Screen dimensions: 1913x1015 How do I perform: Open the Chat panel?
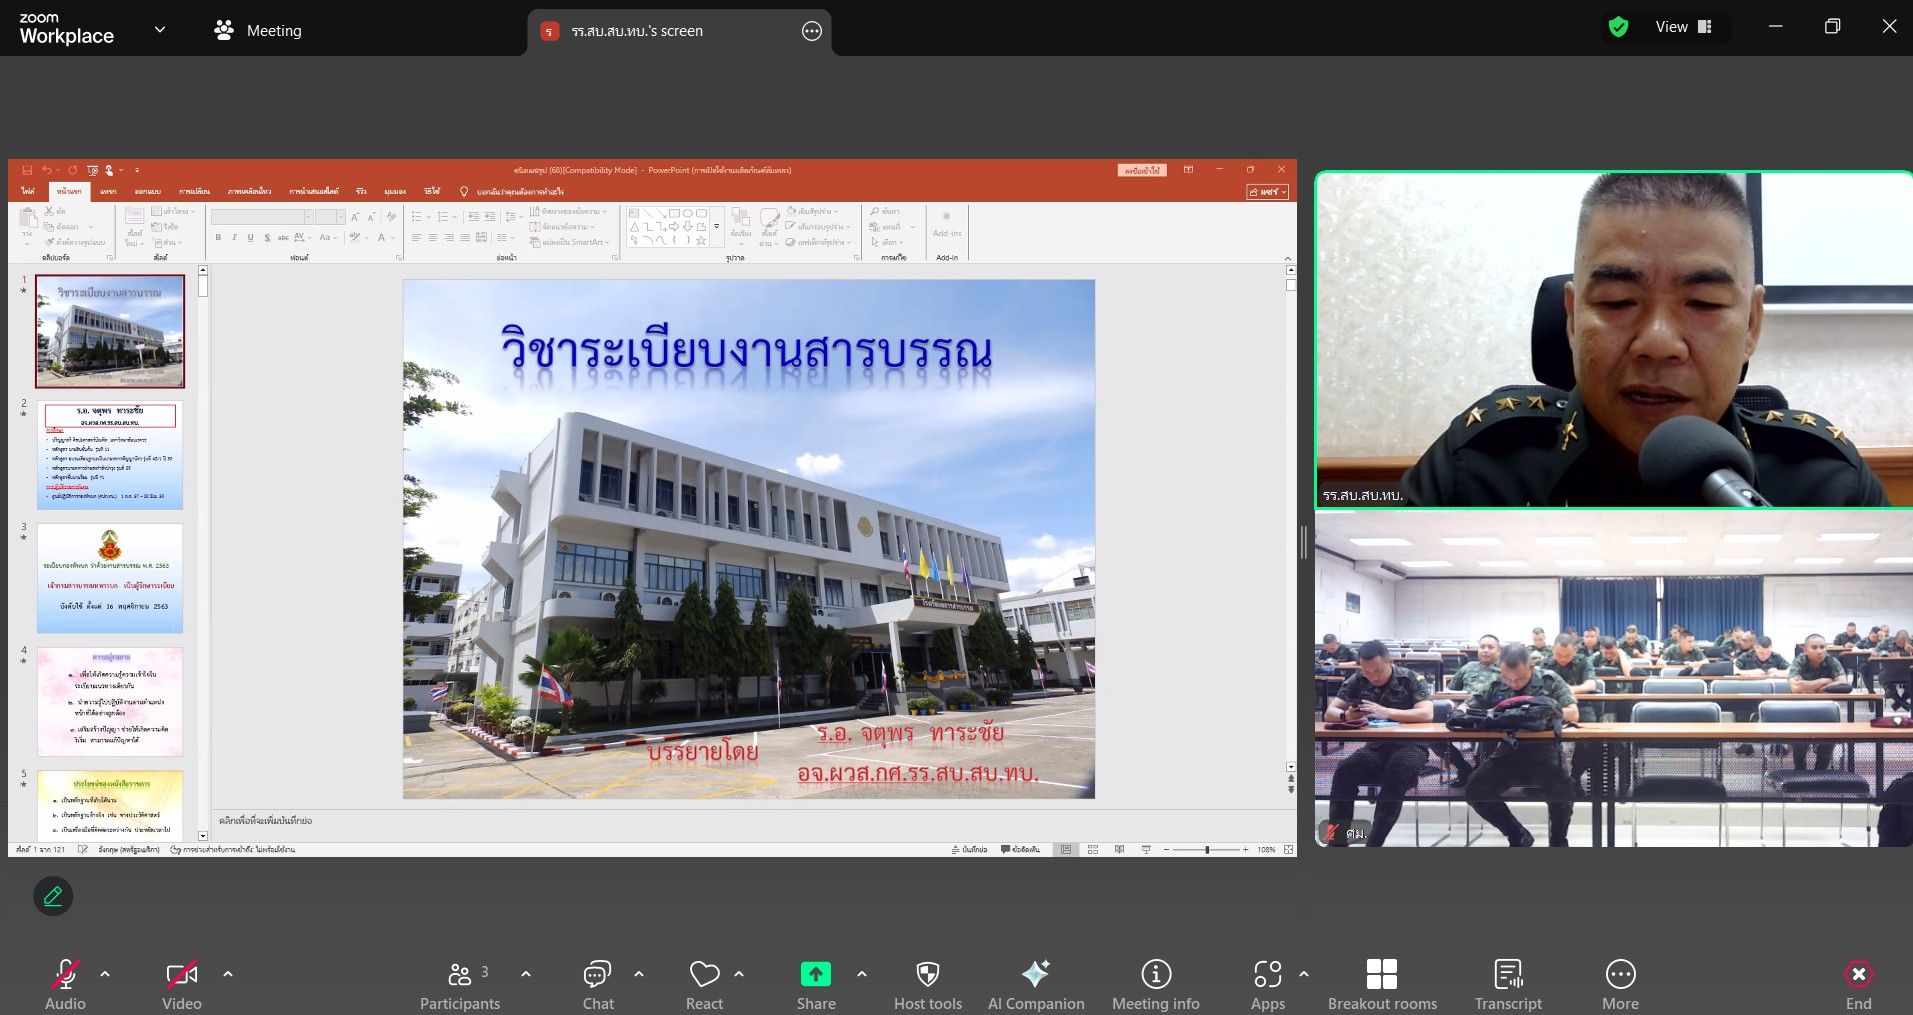pos(598,985)
